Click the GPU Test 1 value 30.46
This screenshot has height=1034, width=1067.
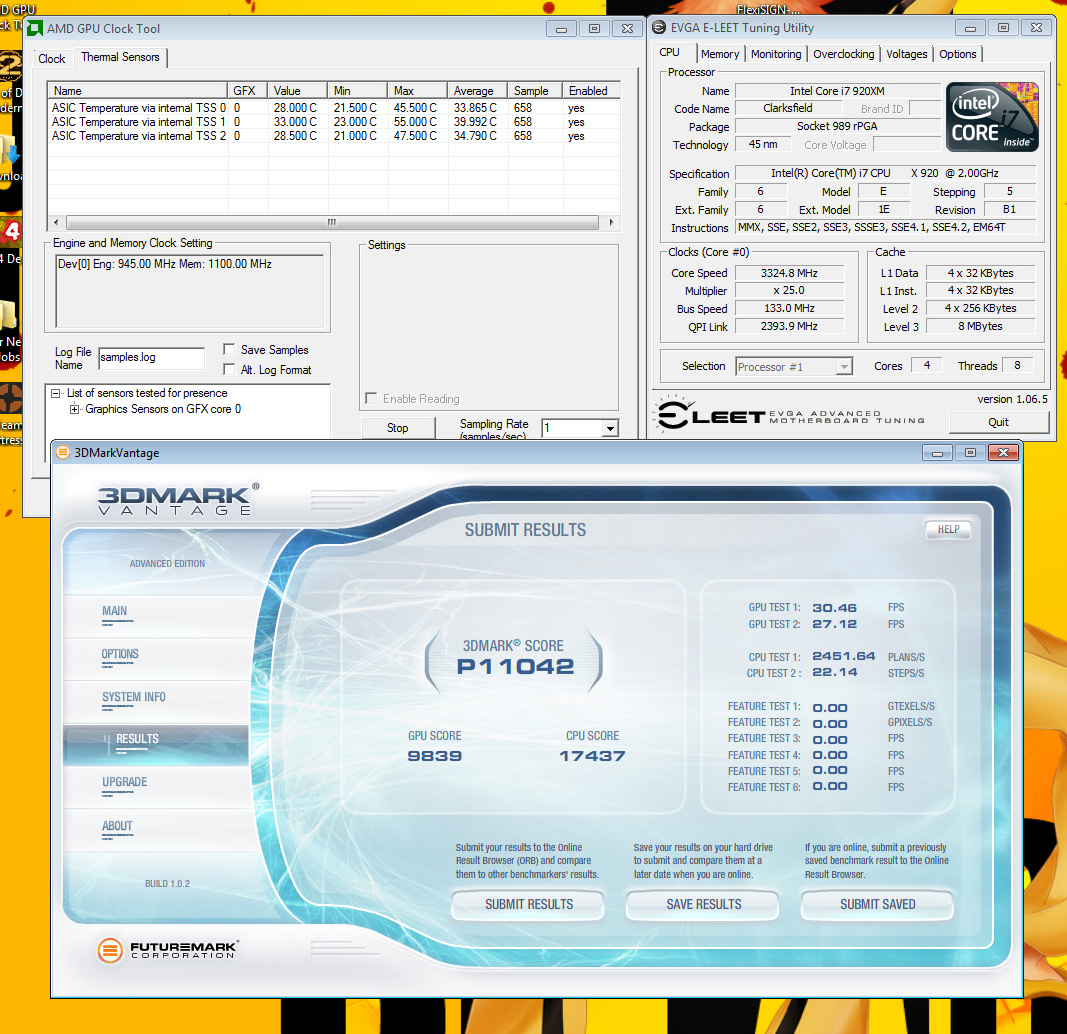click(834, 607)
